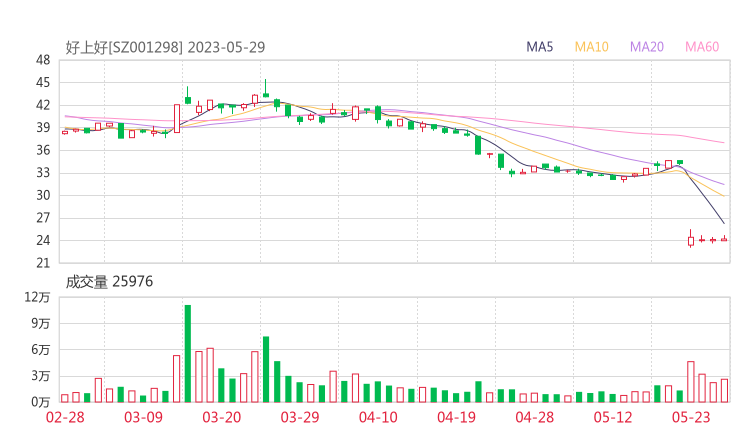Screen dimensions: 740x440
Task: Click the 45 price axis label
Action: [43, 83]
